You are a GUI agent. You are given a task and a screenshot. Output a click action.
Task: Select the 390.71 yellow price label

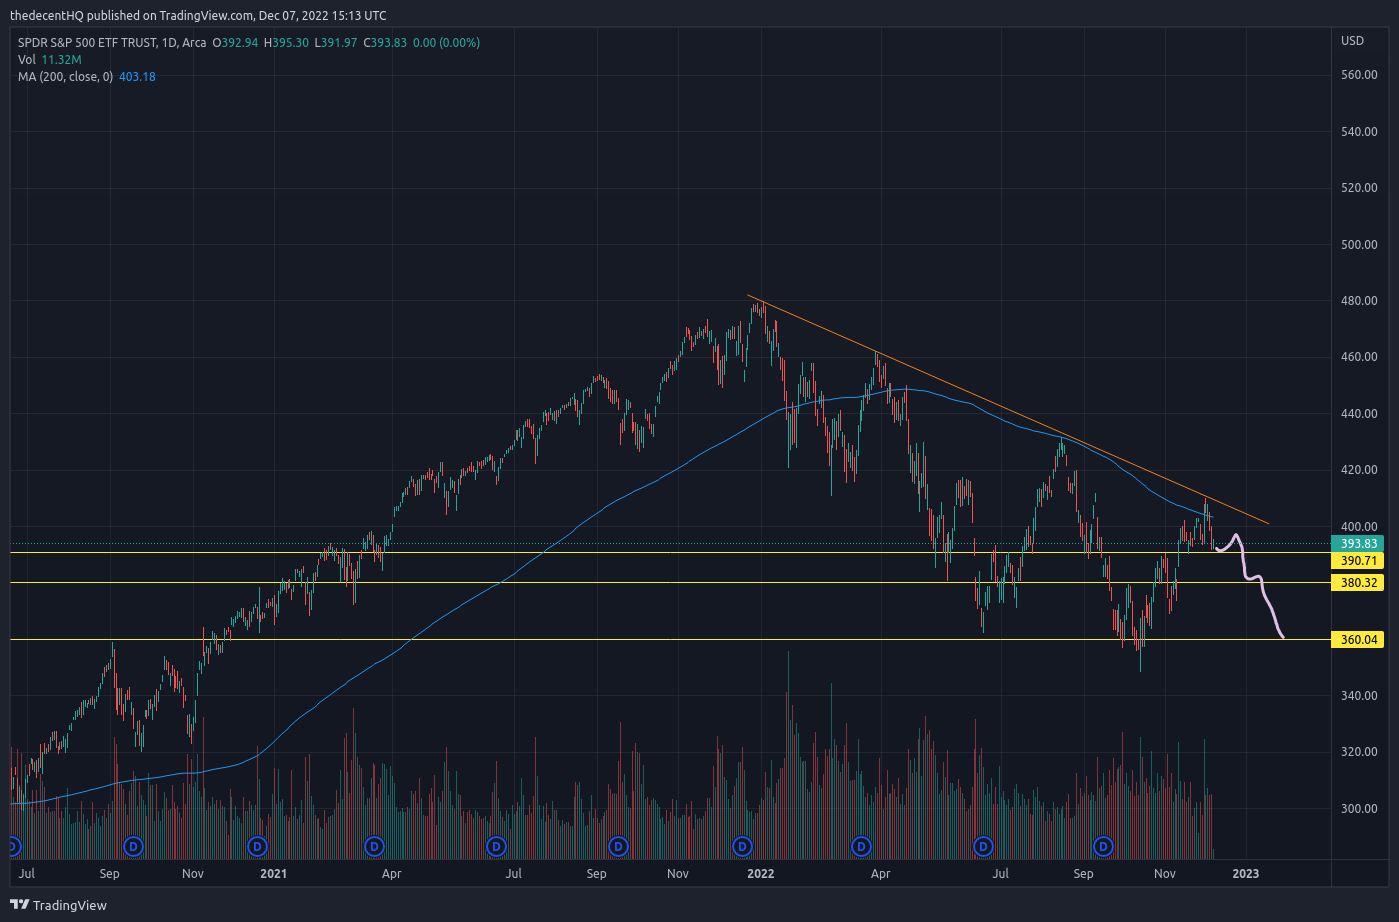coord(1359,561)
